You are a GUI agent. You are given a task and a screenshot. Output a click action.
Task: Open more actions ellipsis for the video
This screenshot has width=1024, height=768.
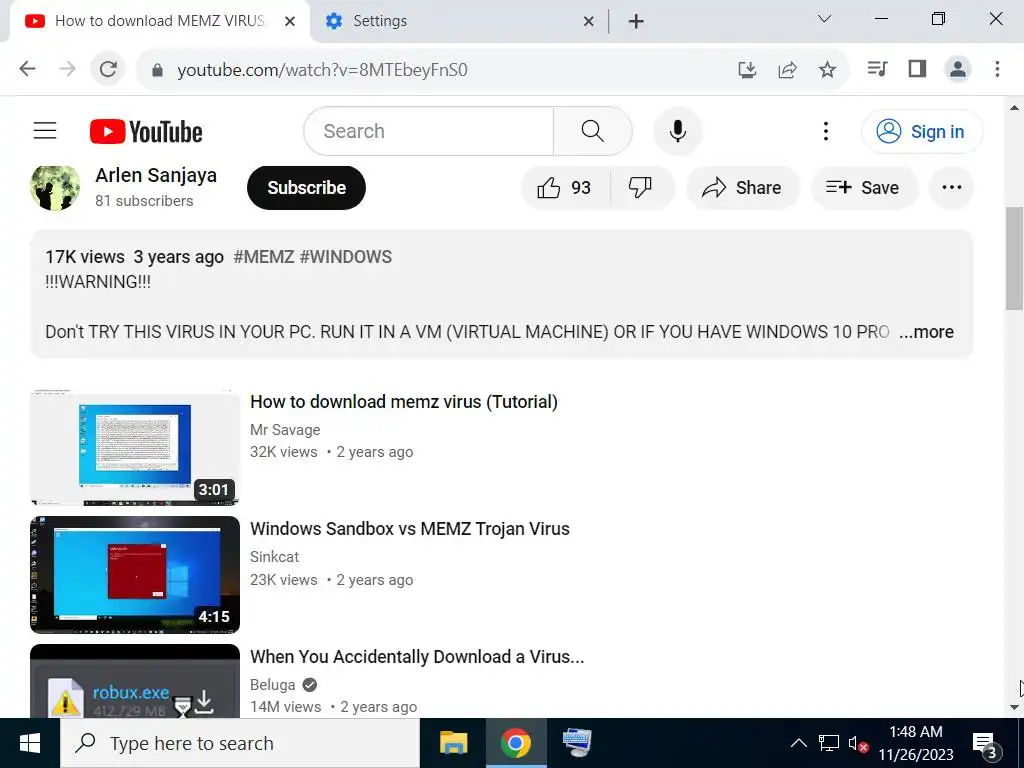click(x=952, y=188)
